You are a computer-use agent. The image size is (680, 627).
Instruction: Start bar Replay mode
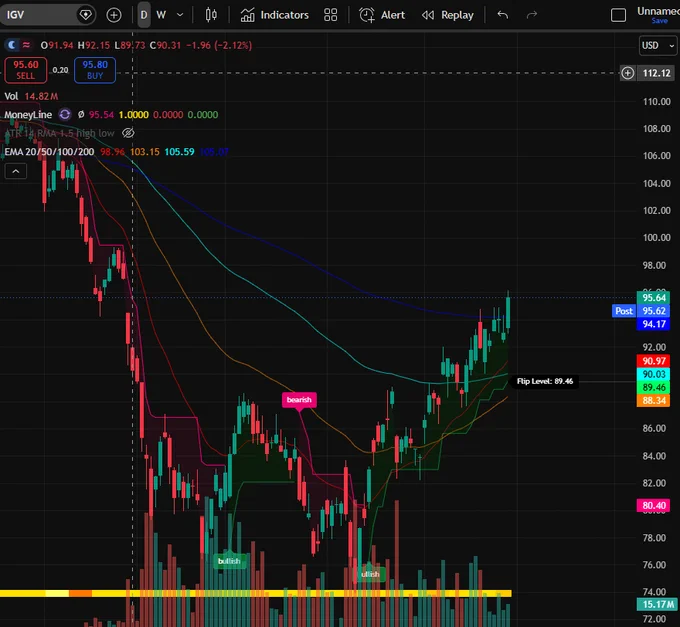pos(448,15)
